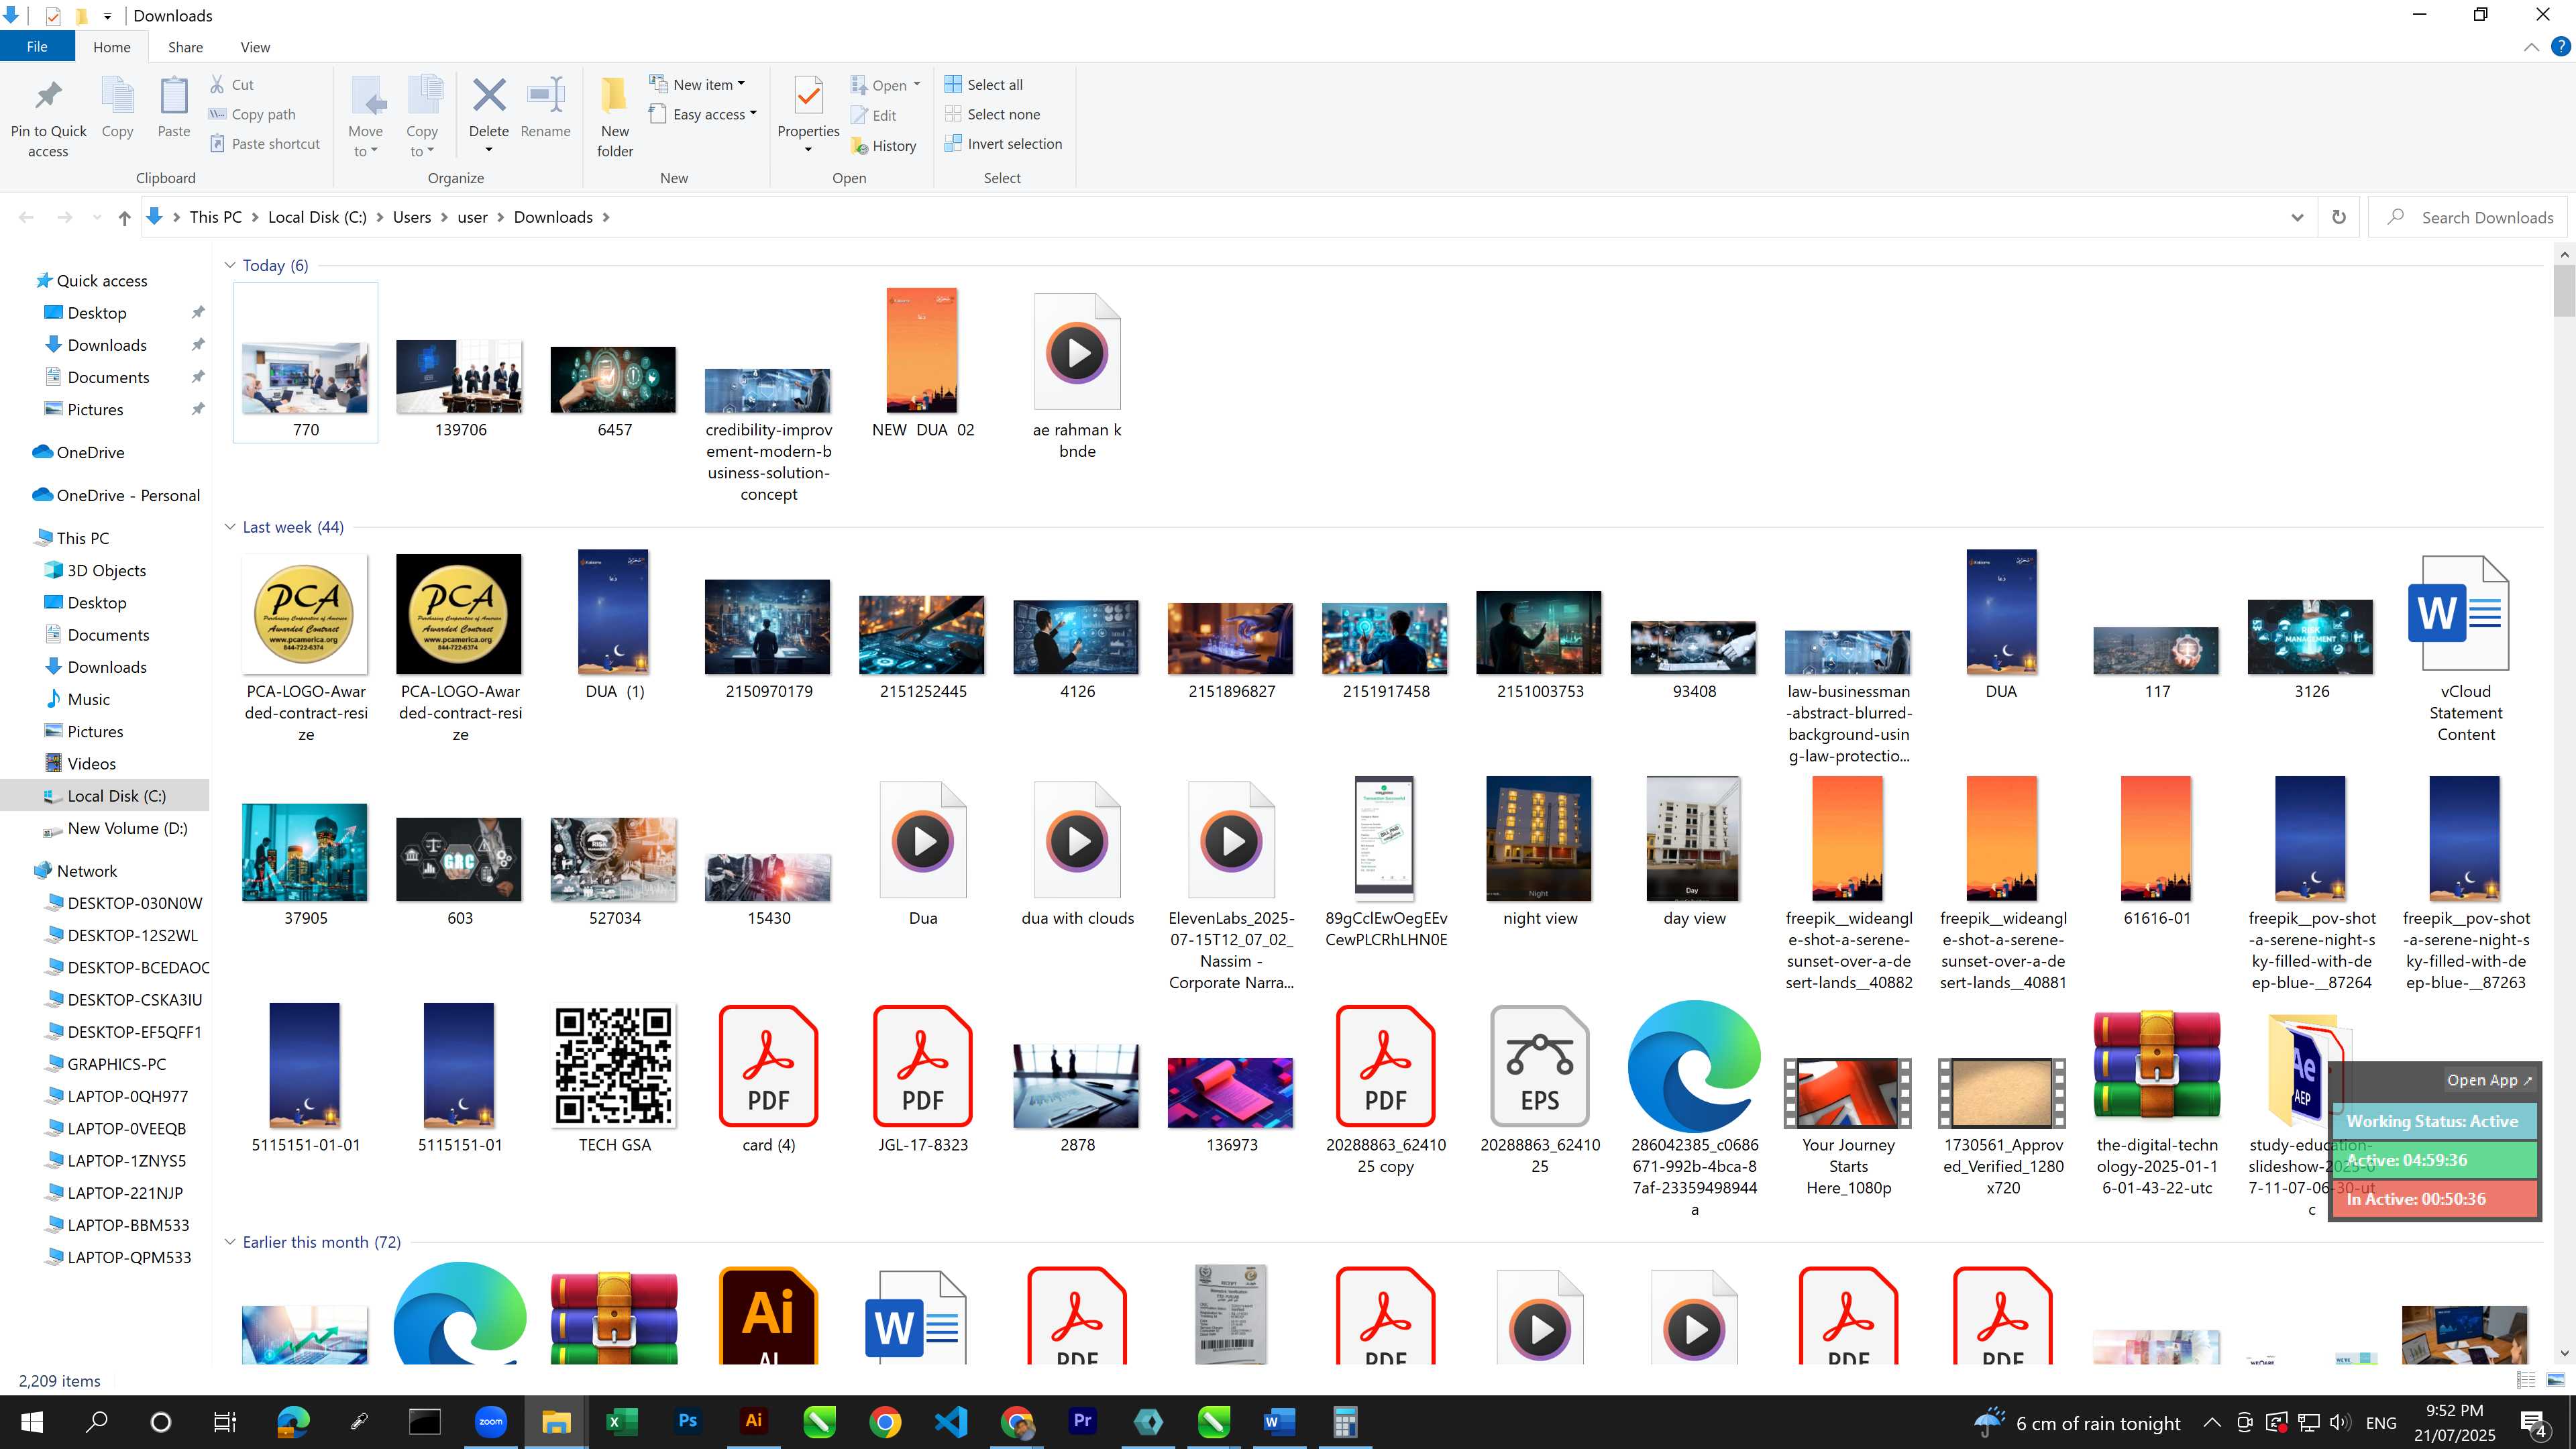Select the ae rahman k bnde video
Screen dimensions: 2576x1449
coord(1077,376)
